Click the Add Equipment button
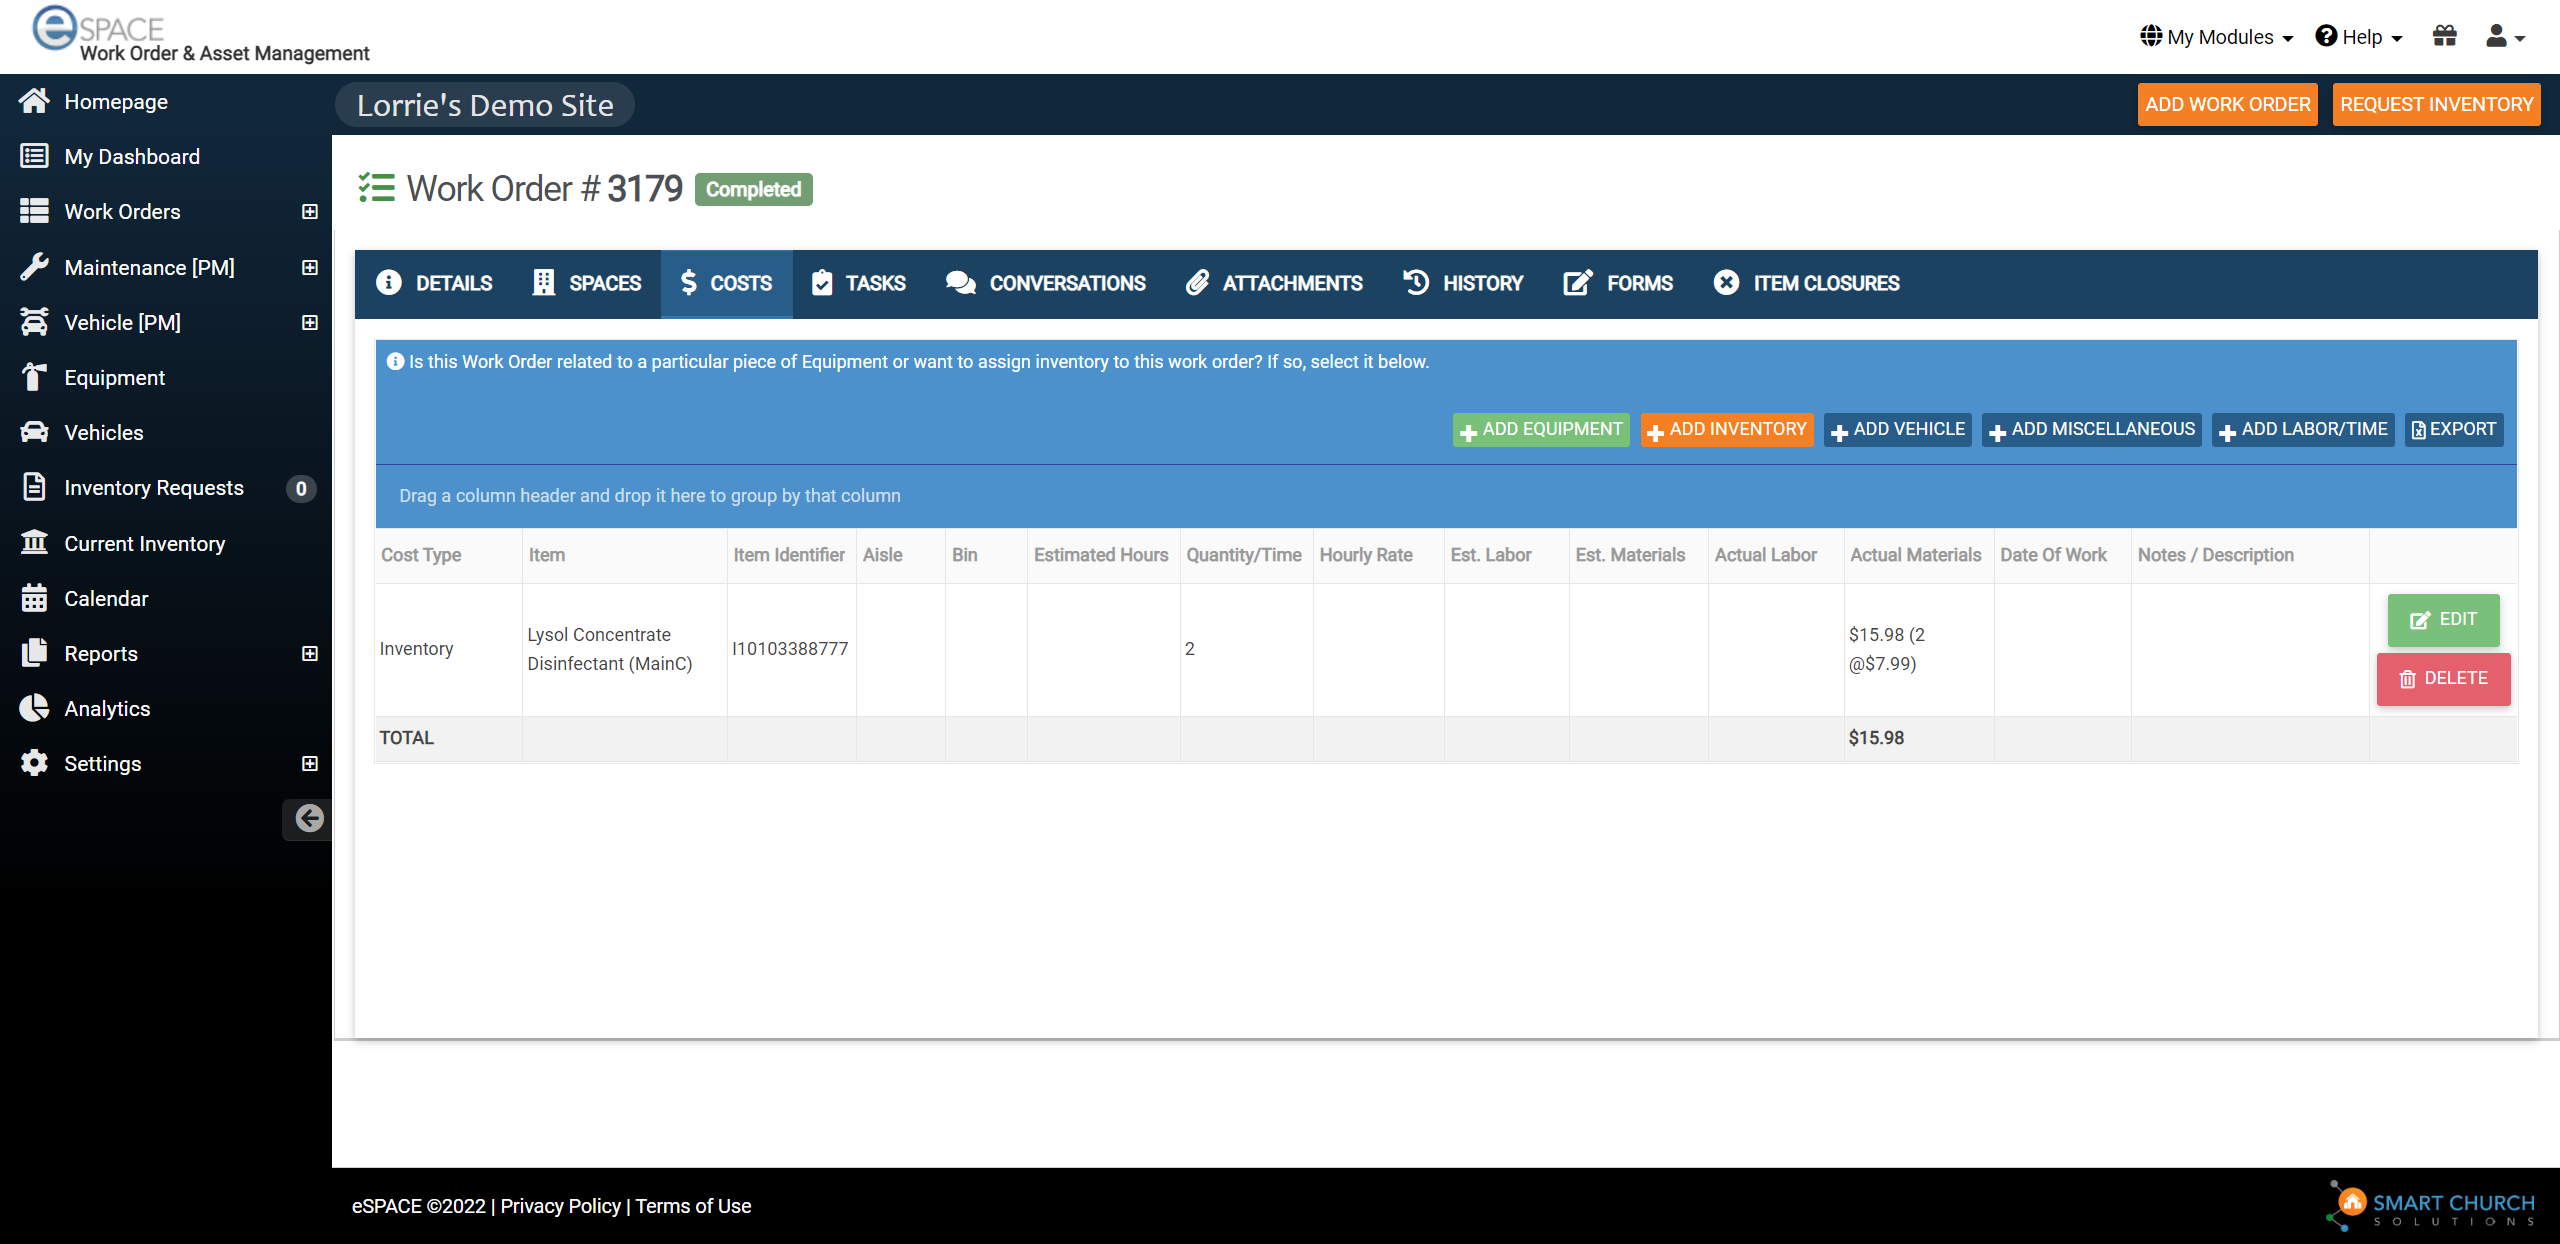 (x=1541, y=430)
